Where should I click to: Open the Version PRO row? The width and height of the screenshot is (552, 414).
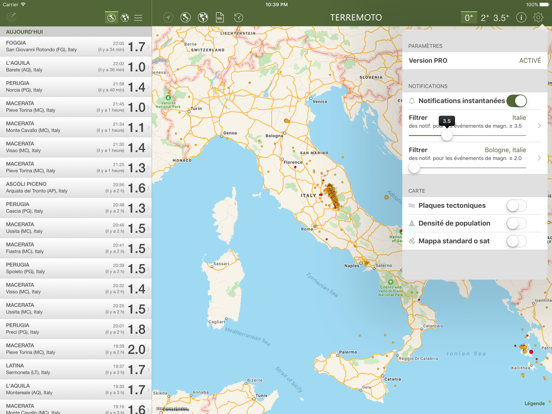(x=475, y=61)
